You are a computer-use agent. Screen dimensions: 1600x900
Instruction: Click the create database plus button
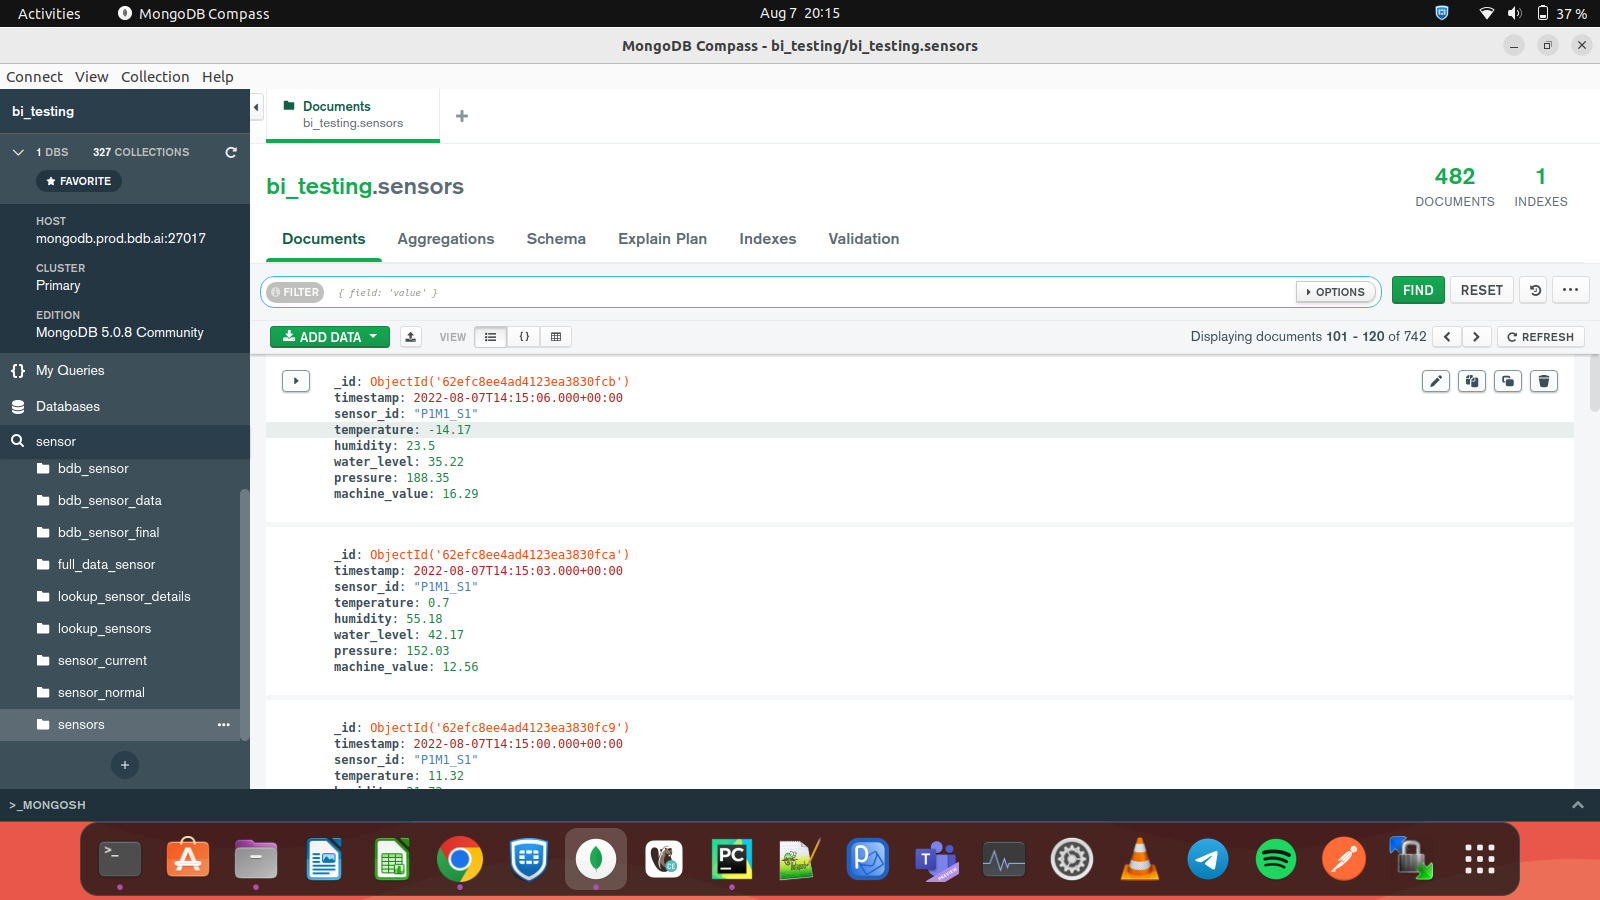(x=125, y=765)
